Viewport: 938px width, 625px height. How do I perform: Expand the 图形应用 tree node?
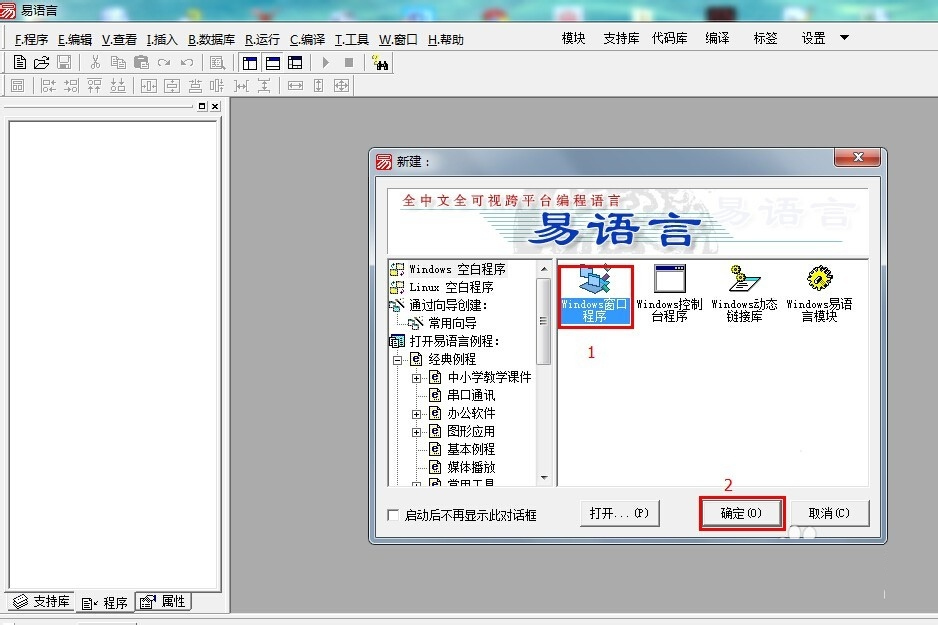pos(416,432)
